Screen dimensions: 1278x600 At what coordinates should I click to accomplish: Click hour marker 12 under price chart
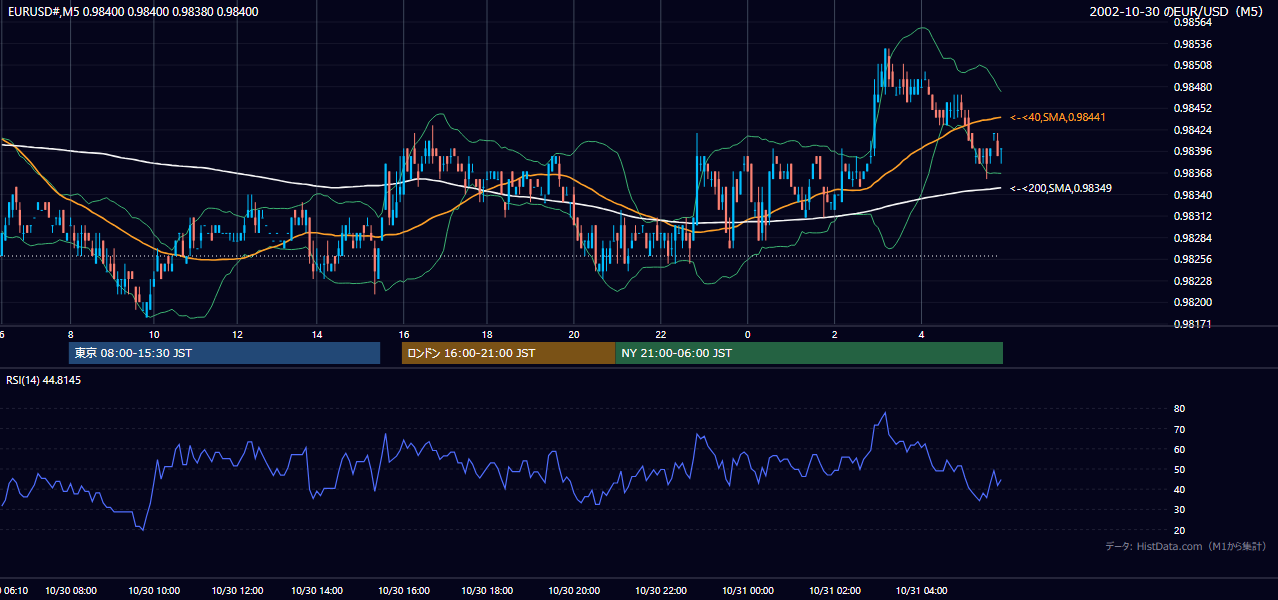(237, 334)
